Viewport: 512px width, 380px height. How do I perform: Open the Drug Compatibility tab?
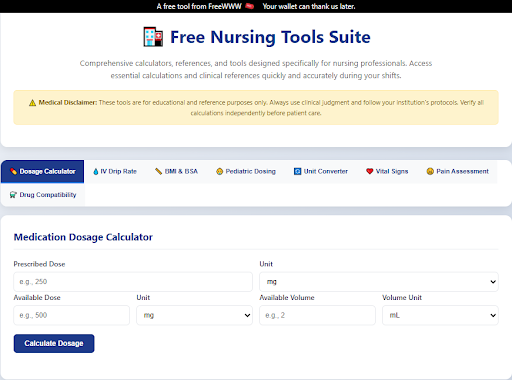pos(43,195)
